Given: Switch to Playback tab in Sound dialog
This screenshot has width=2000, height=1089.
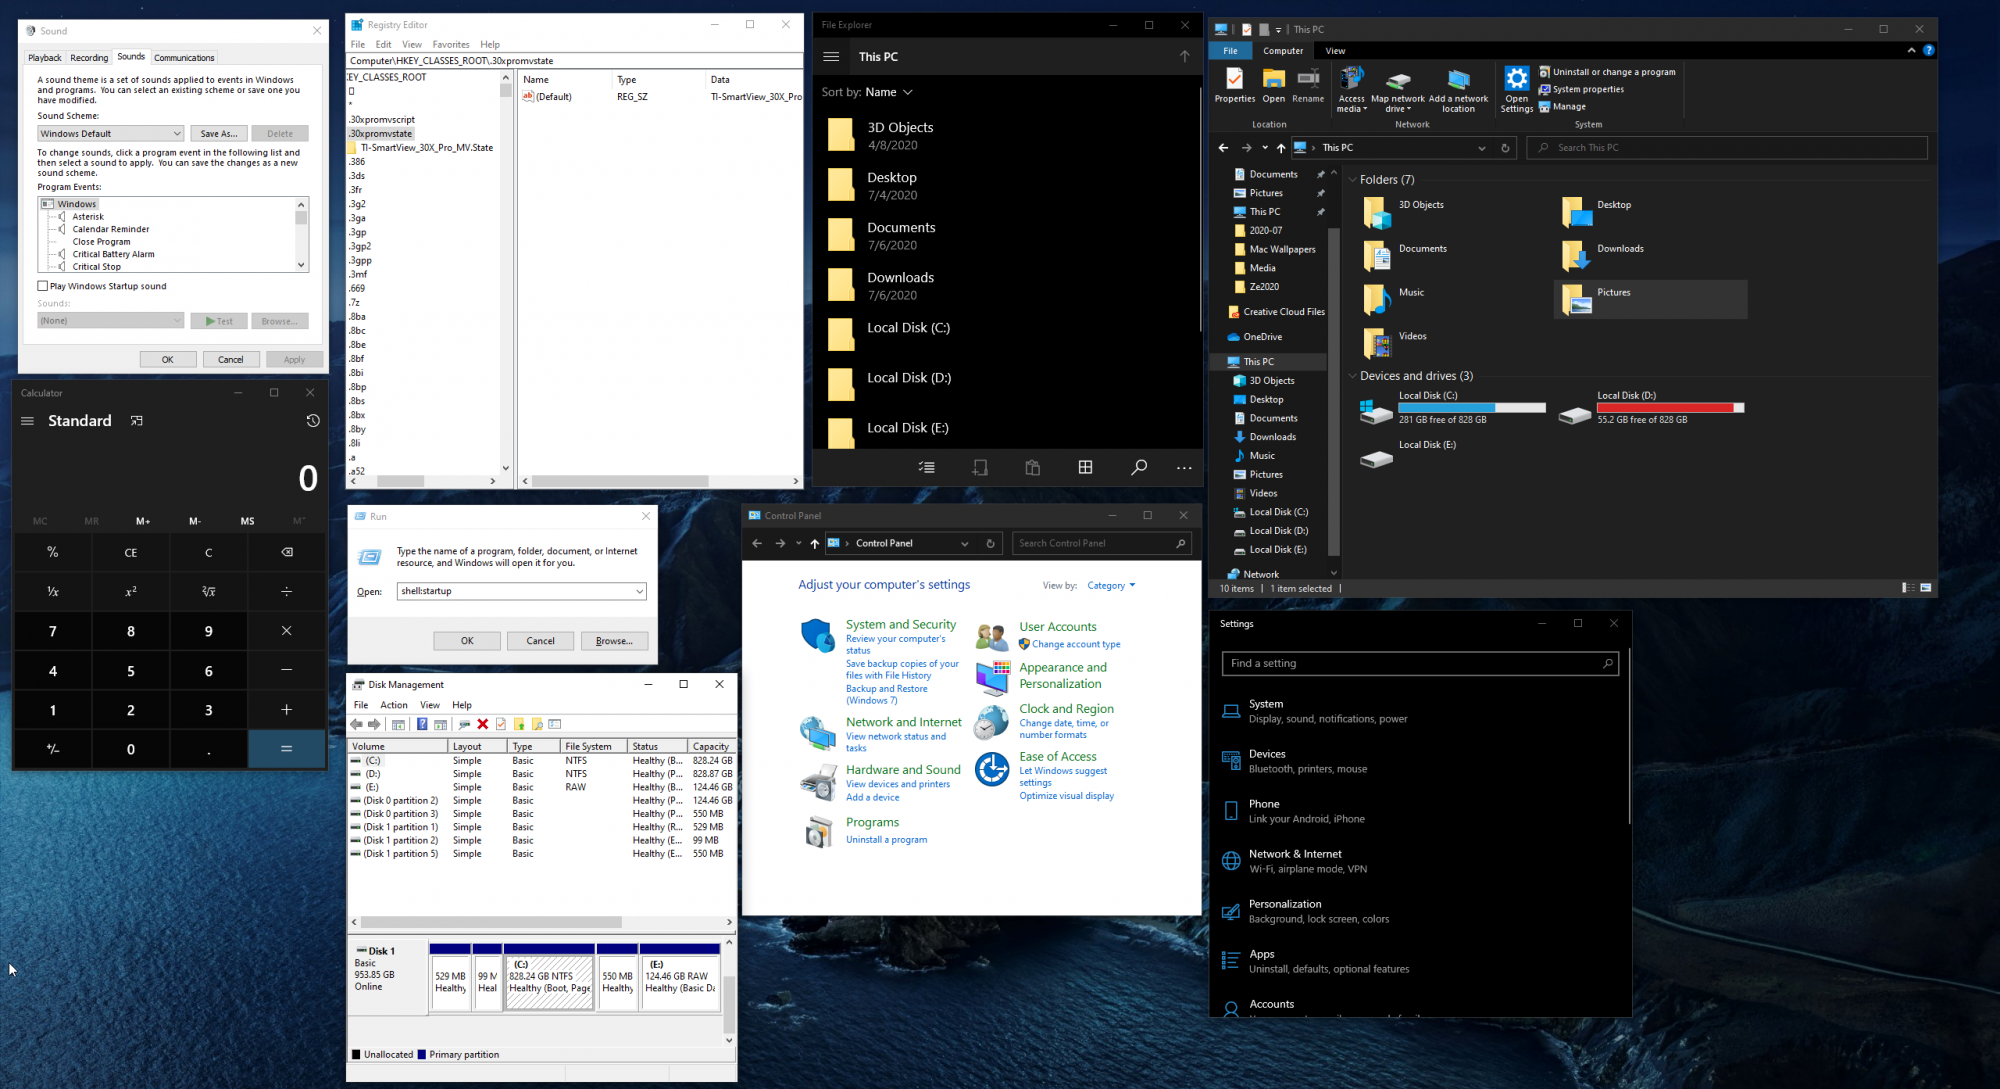Looking at the screenshot, I should pyautogui.click(x=45, y=58).
